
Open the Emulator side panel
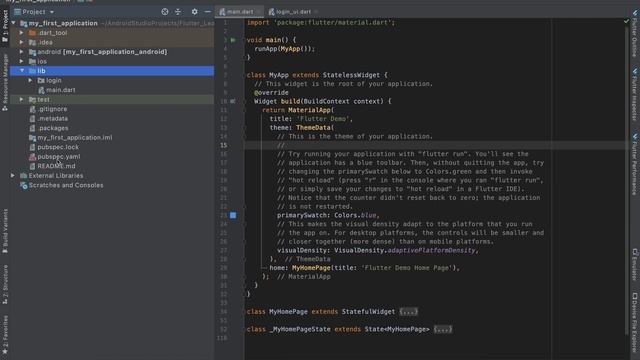point(635,264)
